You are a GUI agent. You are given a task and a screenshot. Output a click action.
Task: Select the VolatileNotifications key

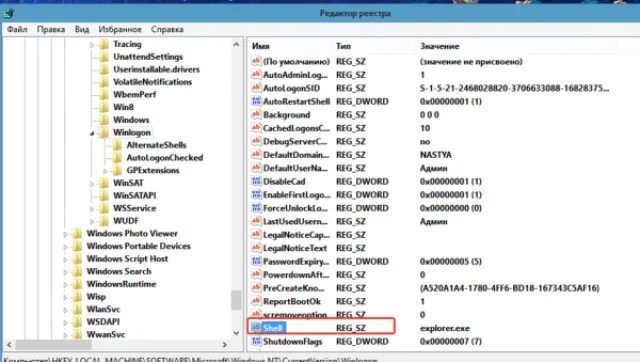coord(152,82)
